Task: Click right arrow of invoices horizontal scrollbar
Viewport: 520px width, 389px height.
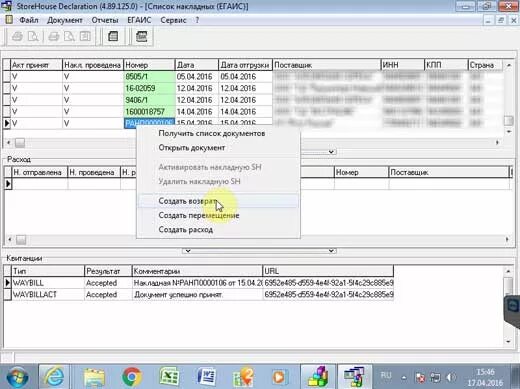Action: point(497,143)
